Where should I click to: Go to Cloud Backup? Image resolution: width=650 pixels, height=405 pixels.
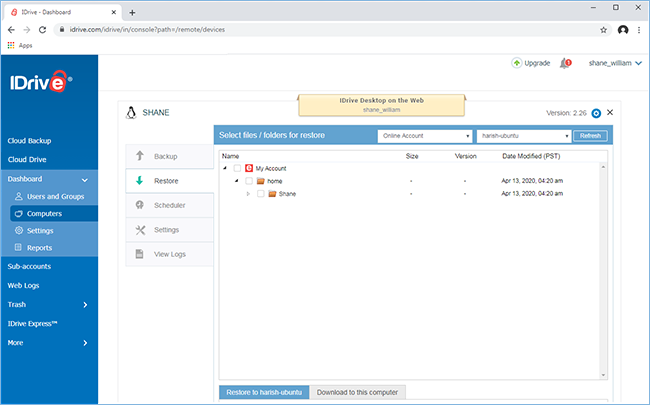click(x=29, y=141)
